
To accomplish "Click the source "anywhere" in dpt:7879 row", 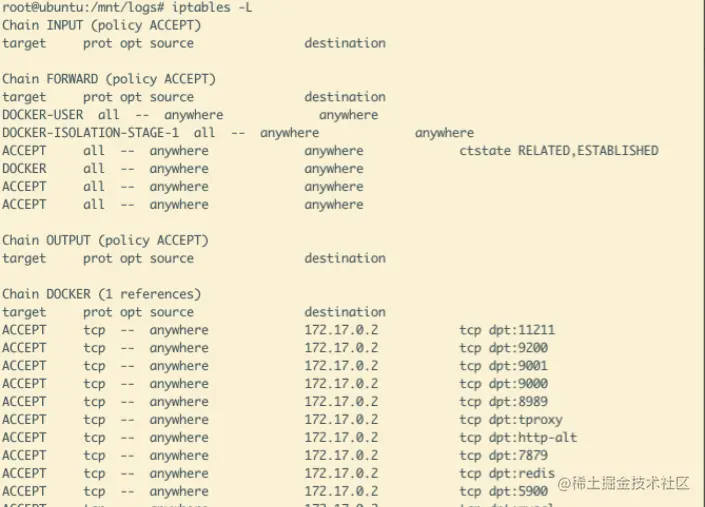I will (179, 456).
